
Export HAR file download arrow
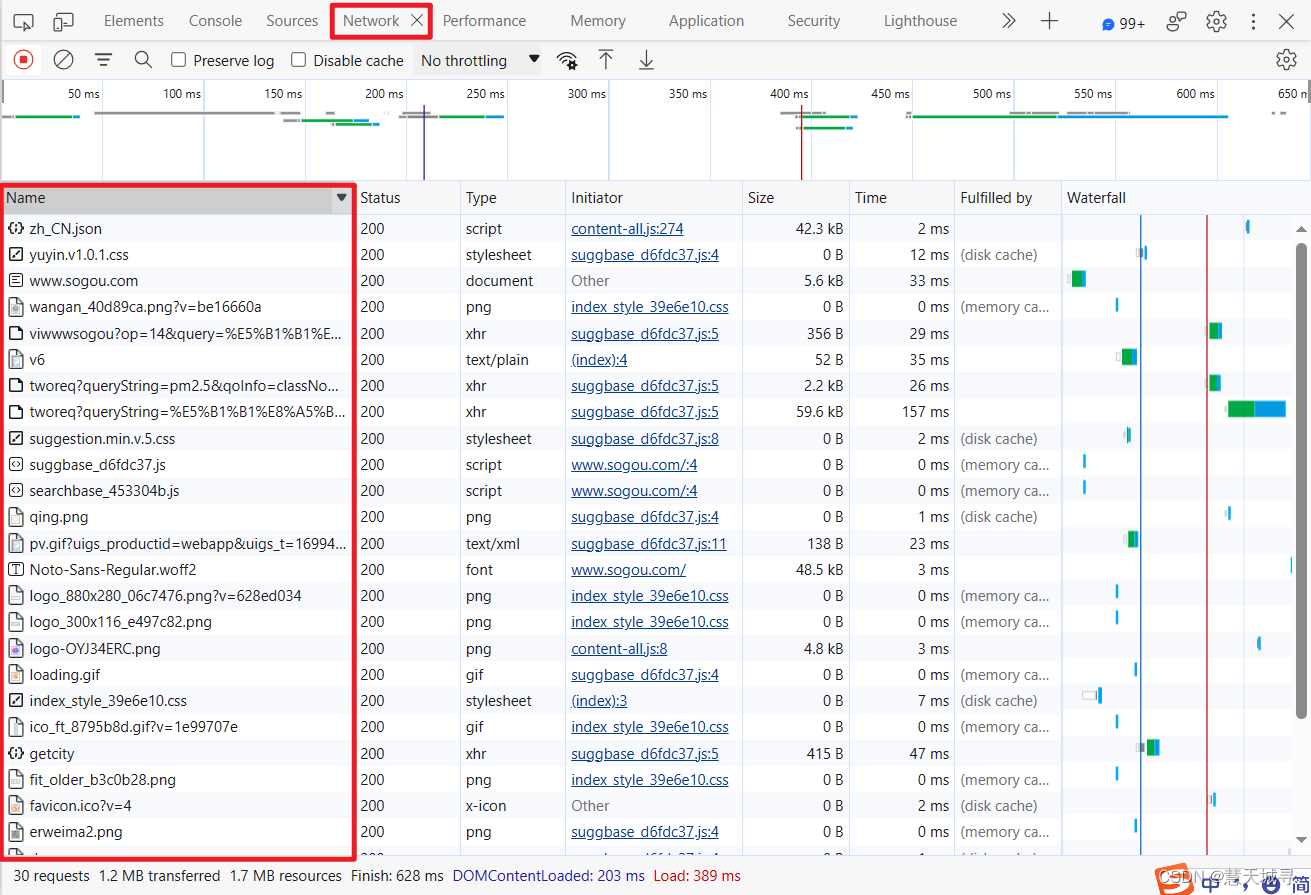point(646,60)
